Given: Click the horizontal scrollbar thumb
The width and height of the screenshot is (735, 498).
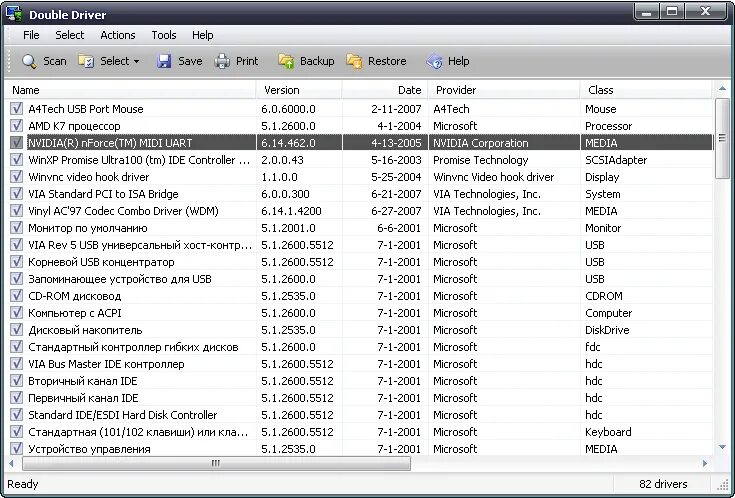Looking at the screenshot, I should 216,463.
